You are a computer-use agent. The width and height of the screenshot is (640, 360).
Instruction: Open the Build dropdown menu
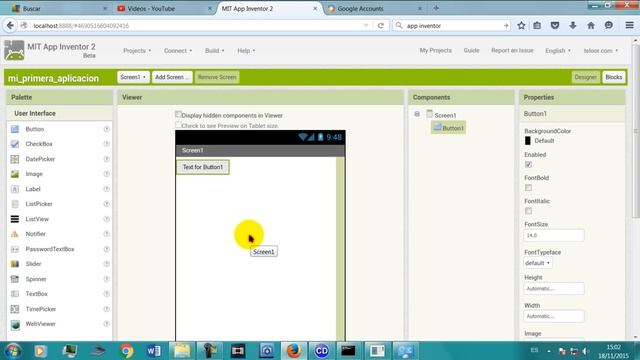pyautogui.click(x=215, y=51)
